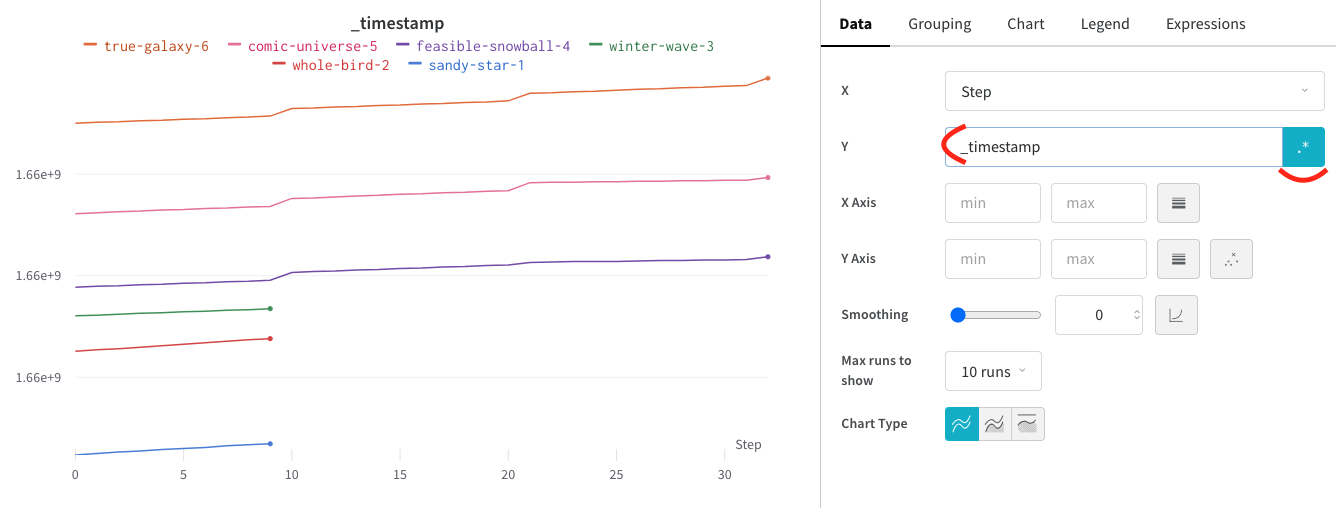
Task: Click the smoothing slider handle
Action: 958,315
